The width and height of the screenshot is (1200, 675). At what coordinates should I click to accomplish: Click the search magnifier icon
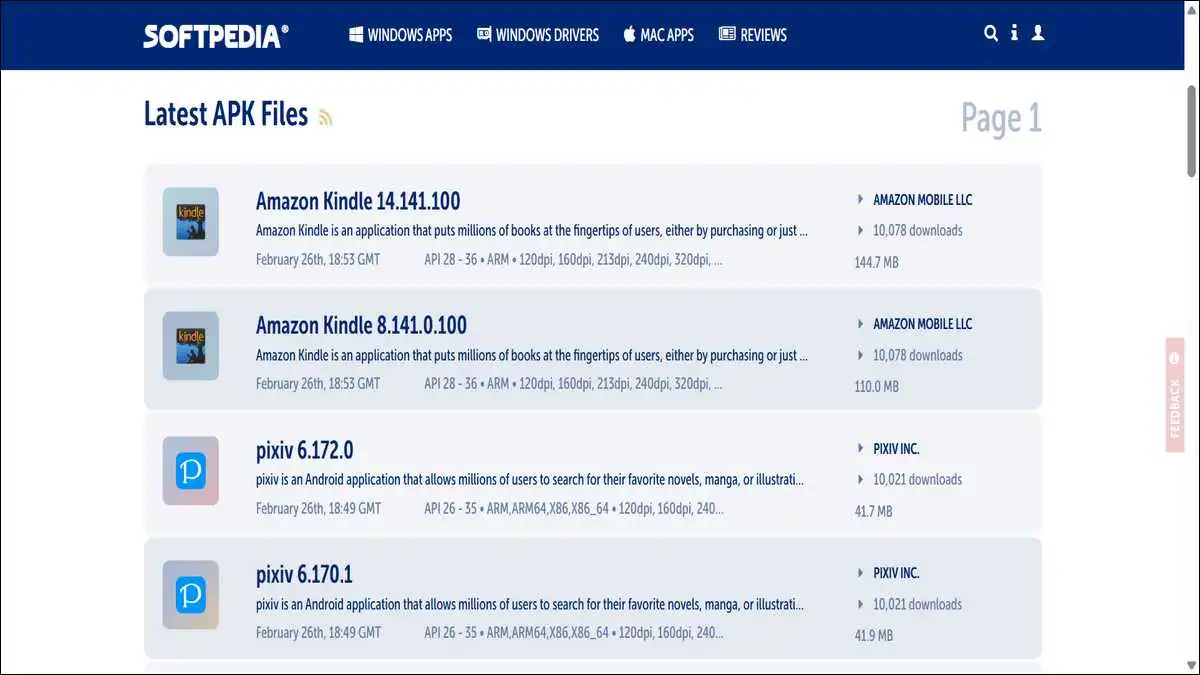point(991,33)
